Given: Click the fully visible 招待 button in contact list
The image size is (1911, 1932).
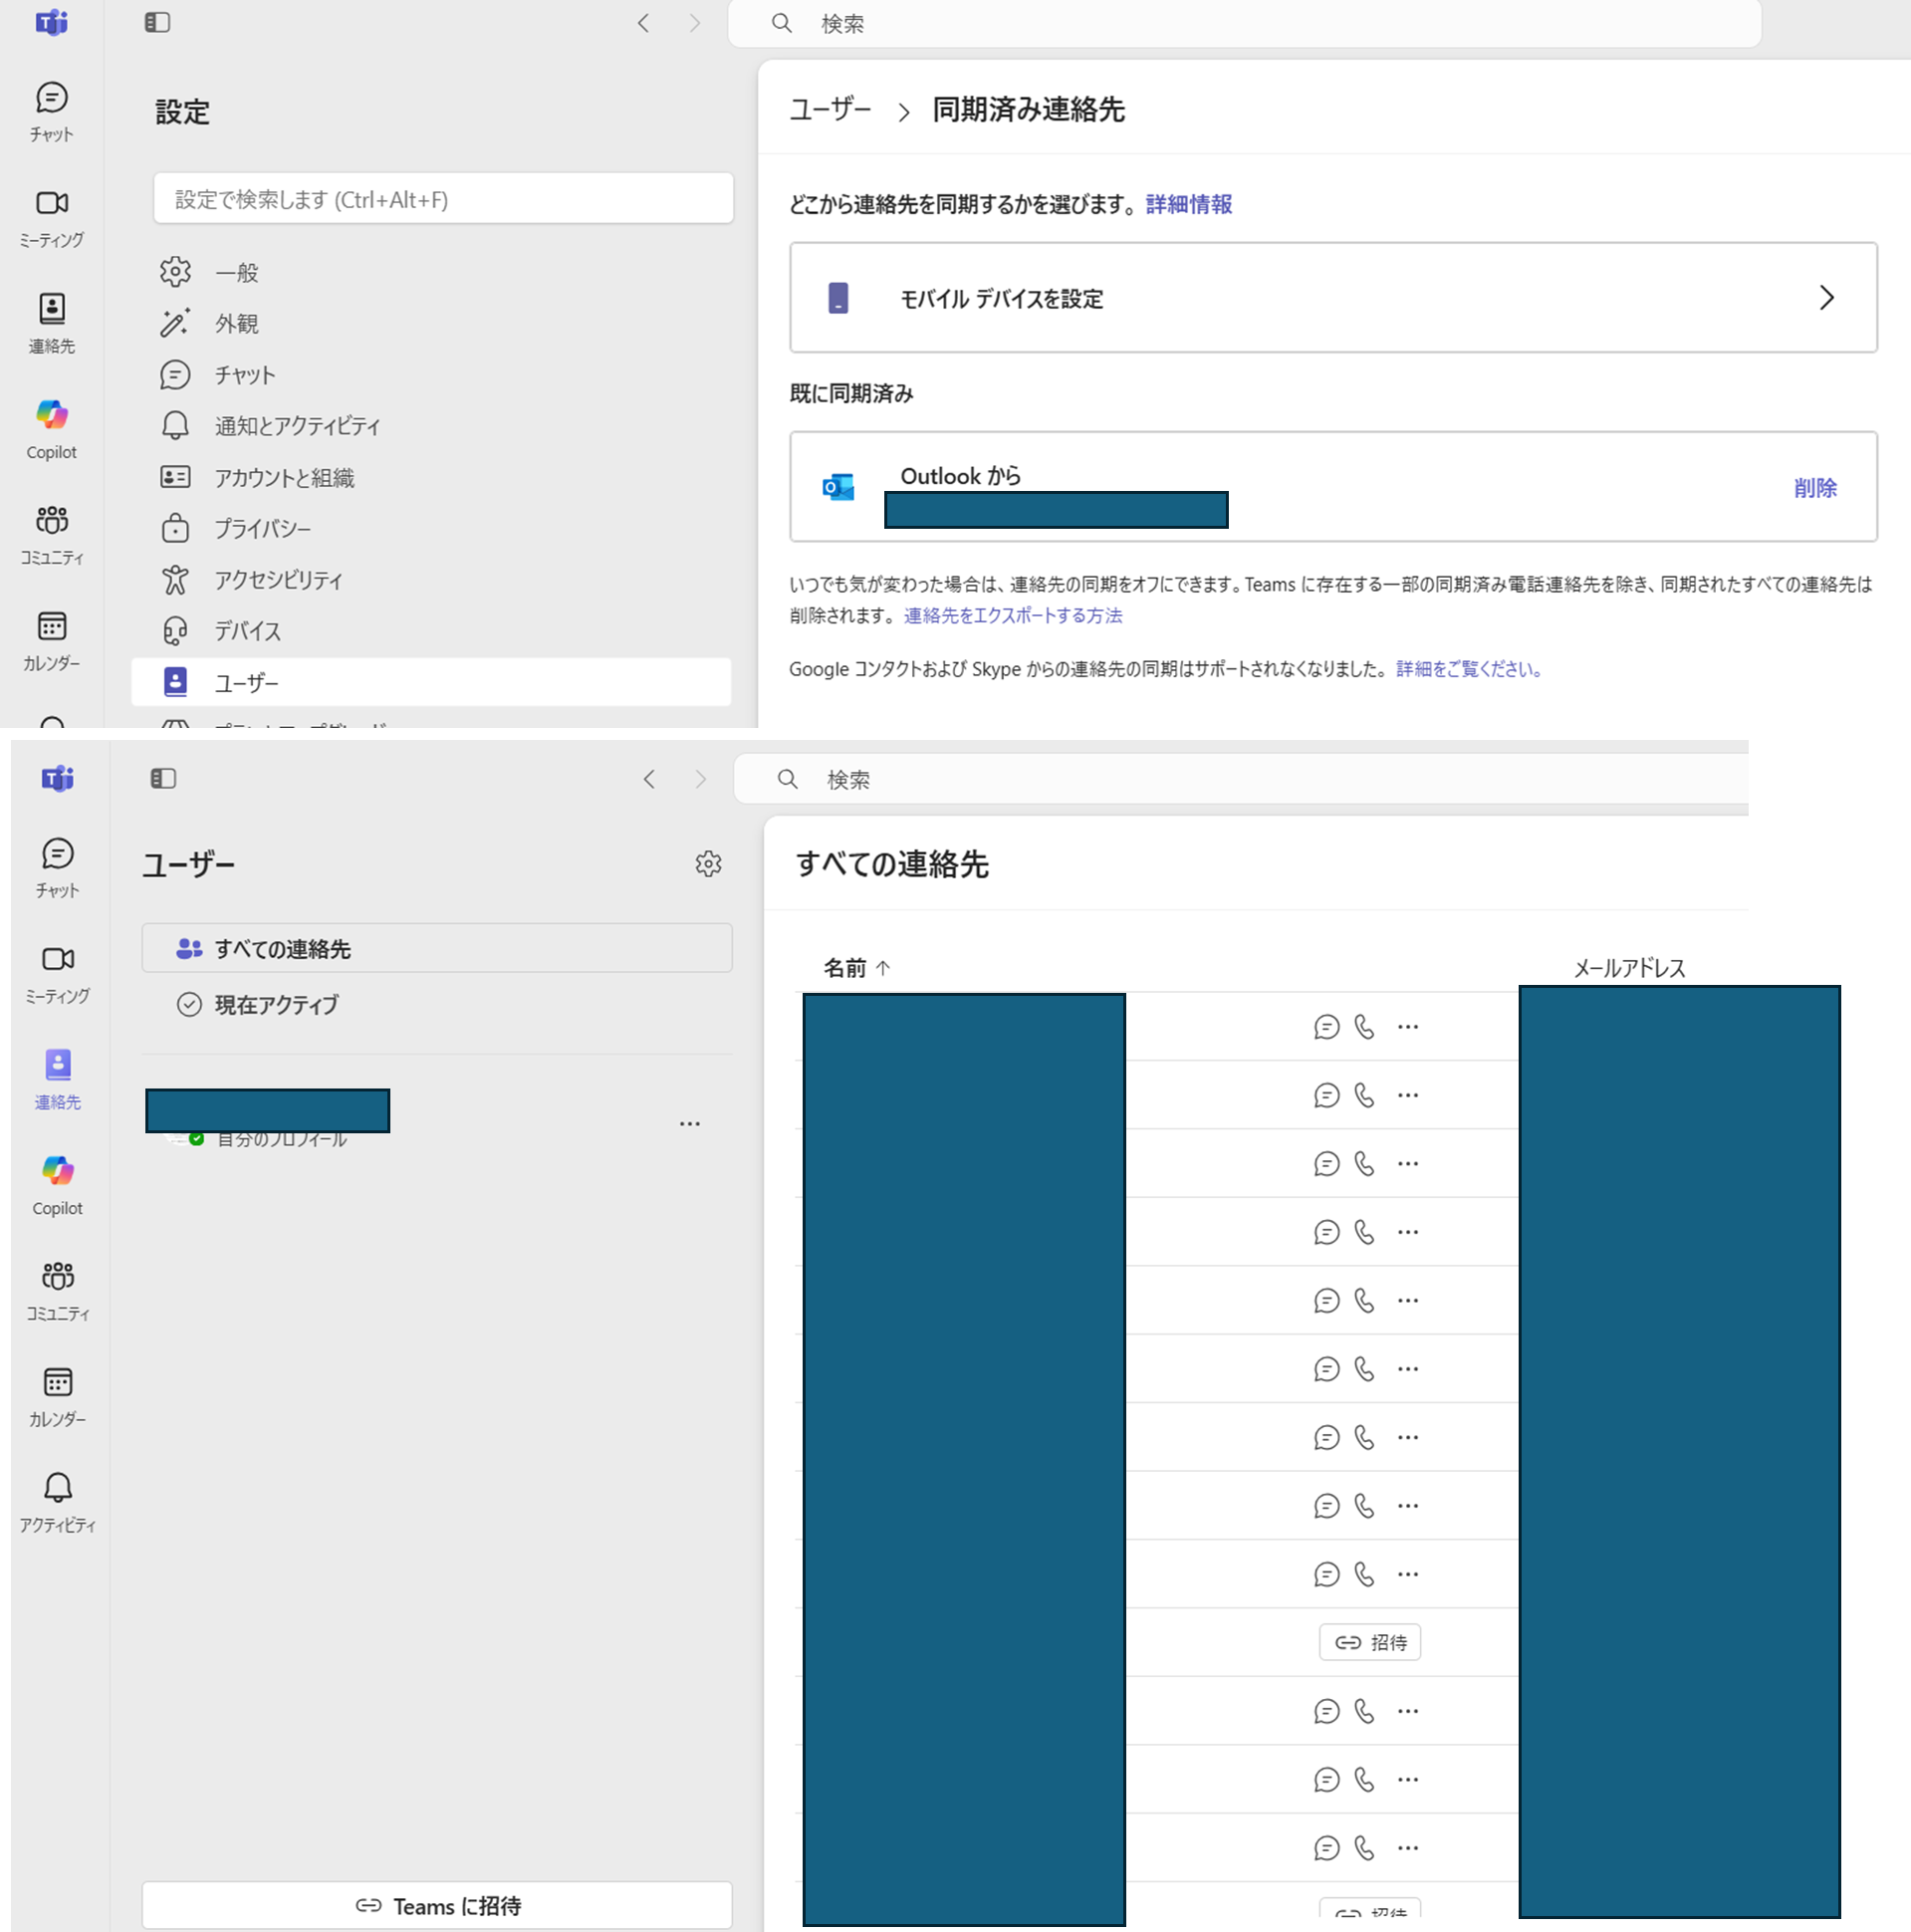Looking at the screenshot, I should [1370, 1642].
